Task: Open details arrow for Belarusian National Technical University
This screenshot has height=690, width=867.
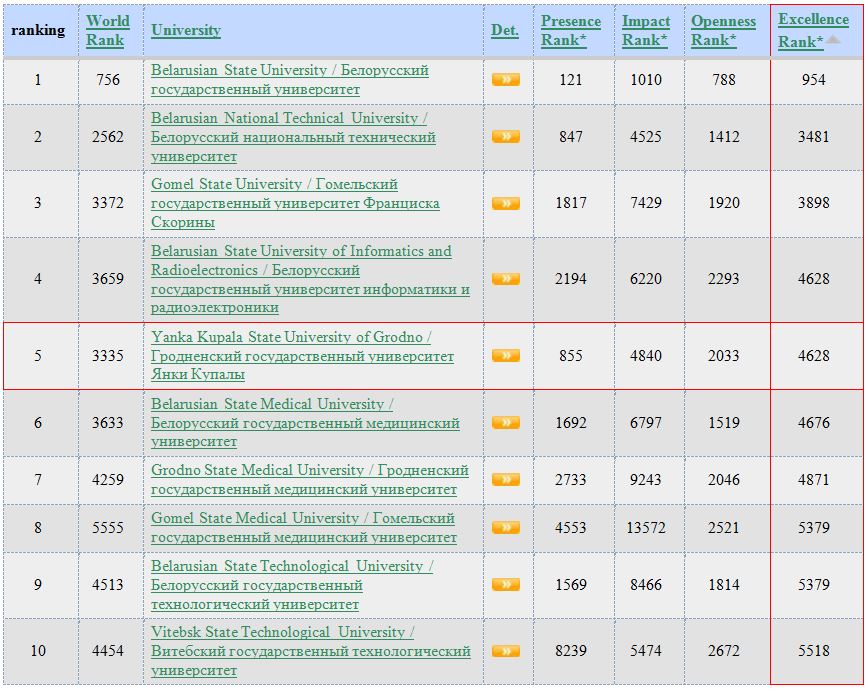Action: 505,137
